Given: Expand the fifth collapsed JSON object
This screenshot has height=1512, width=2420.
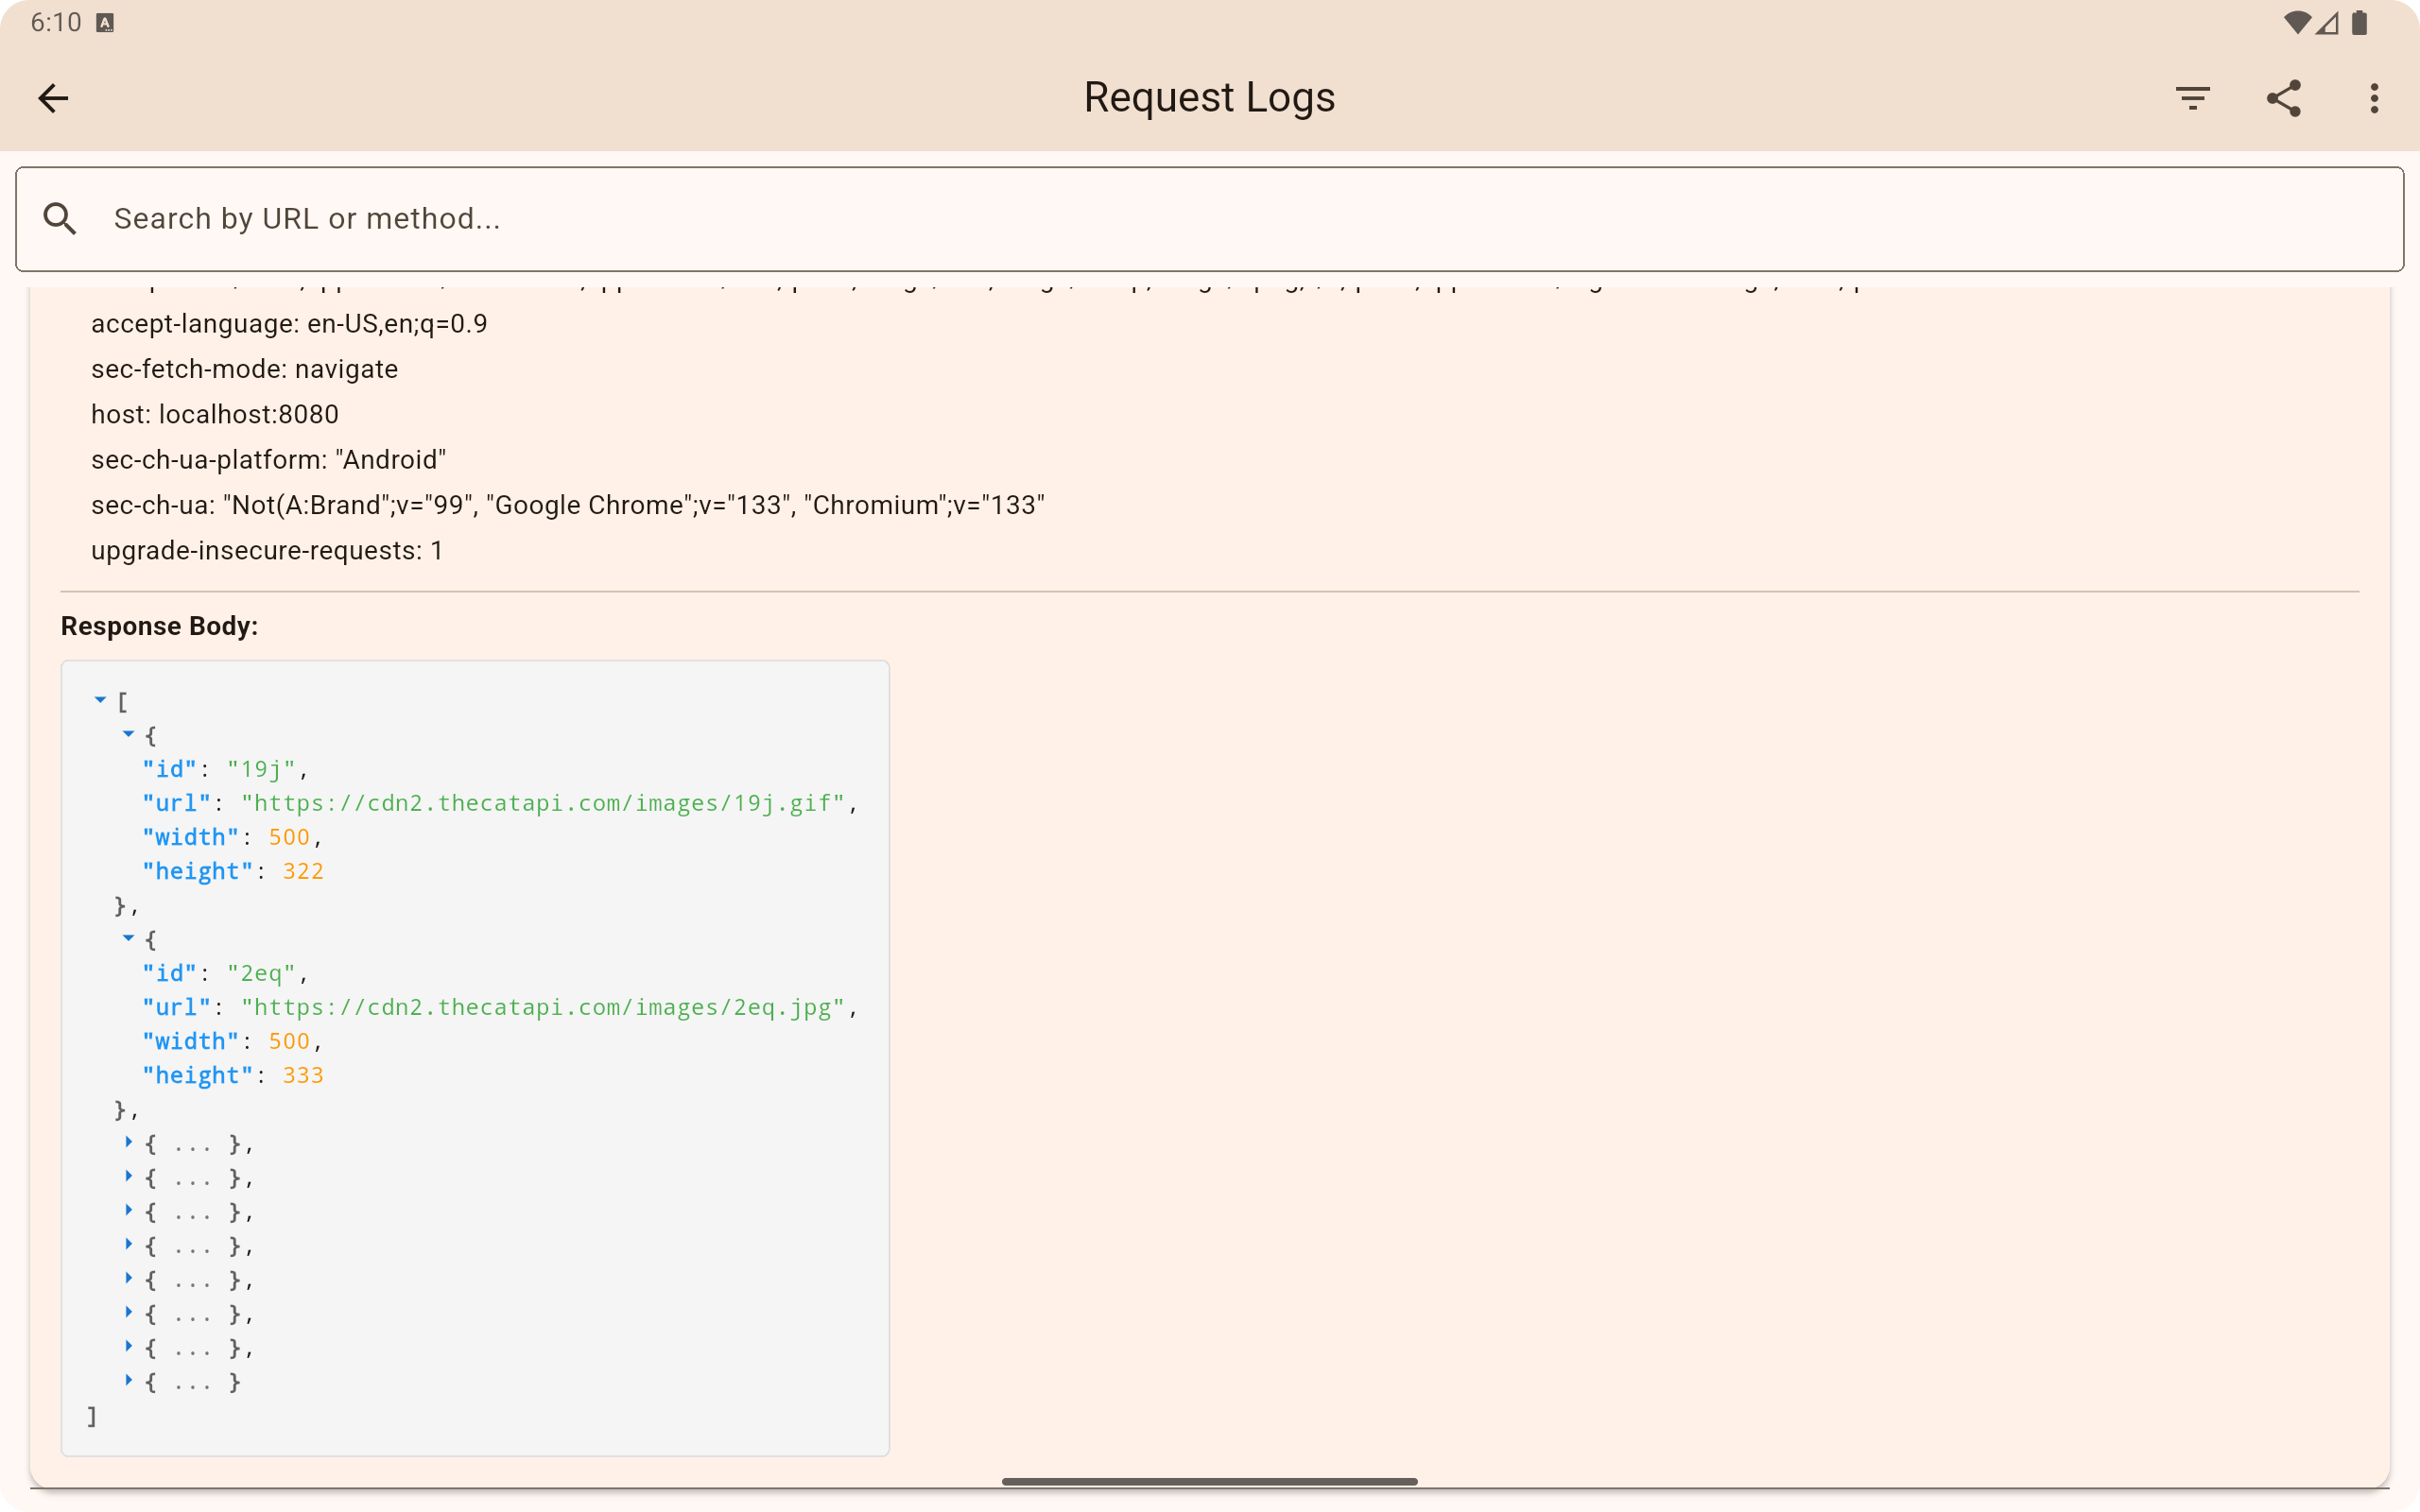Looking at the screenshot, I should point(128,1278).
